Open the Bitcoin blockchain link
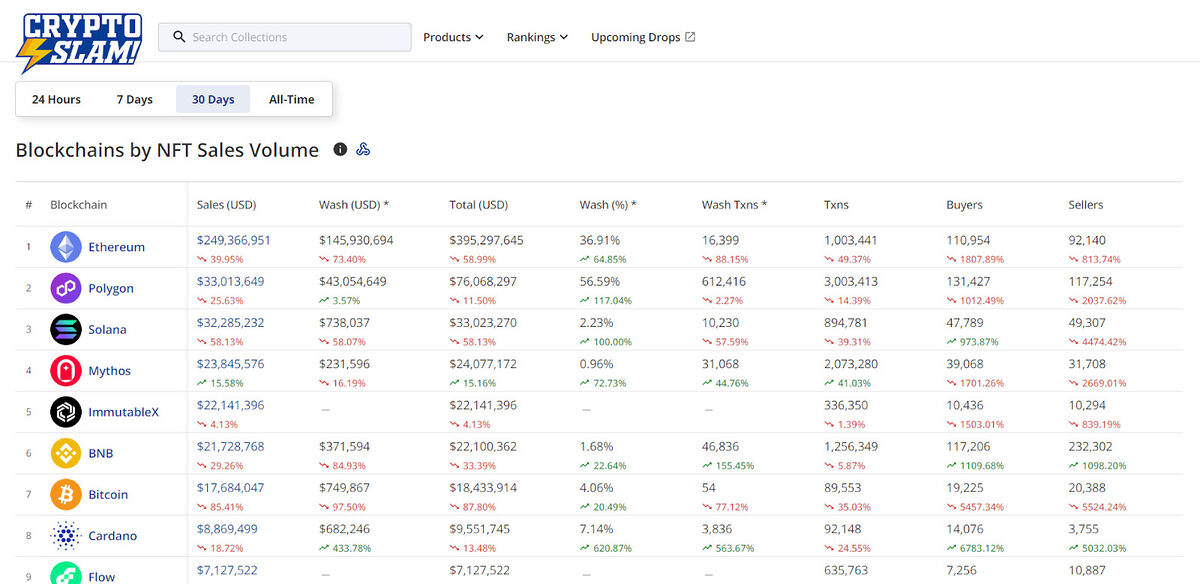This screenshot has width=1200, height=584. [x=108, y=494]
